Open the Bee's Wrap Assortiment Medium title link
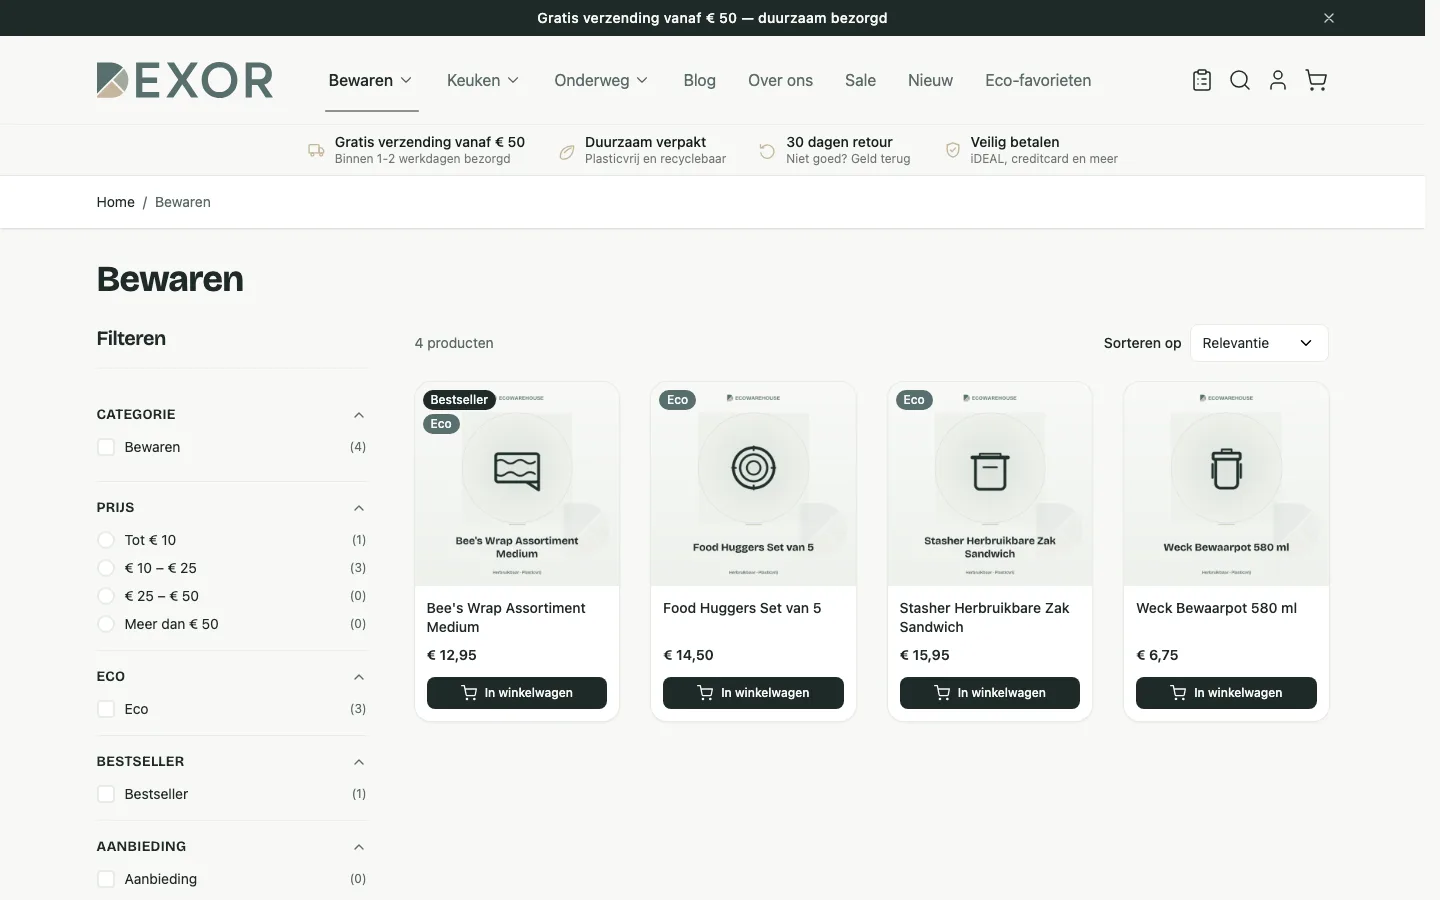 (506, 618)
